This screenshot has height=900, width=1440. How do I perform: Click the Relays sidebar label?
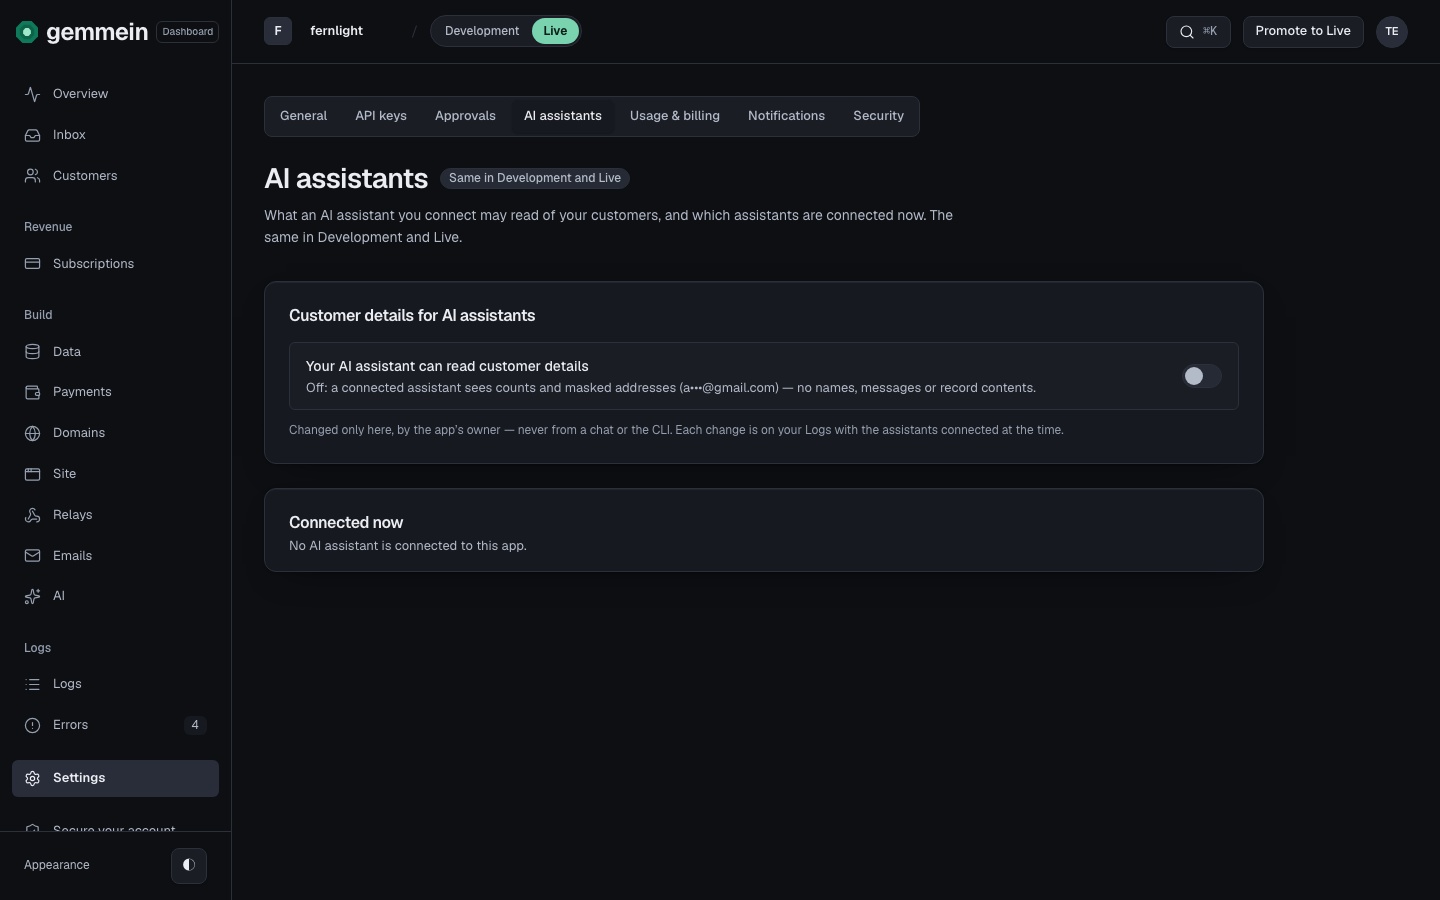click(x=72, y=515)
